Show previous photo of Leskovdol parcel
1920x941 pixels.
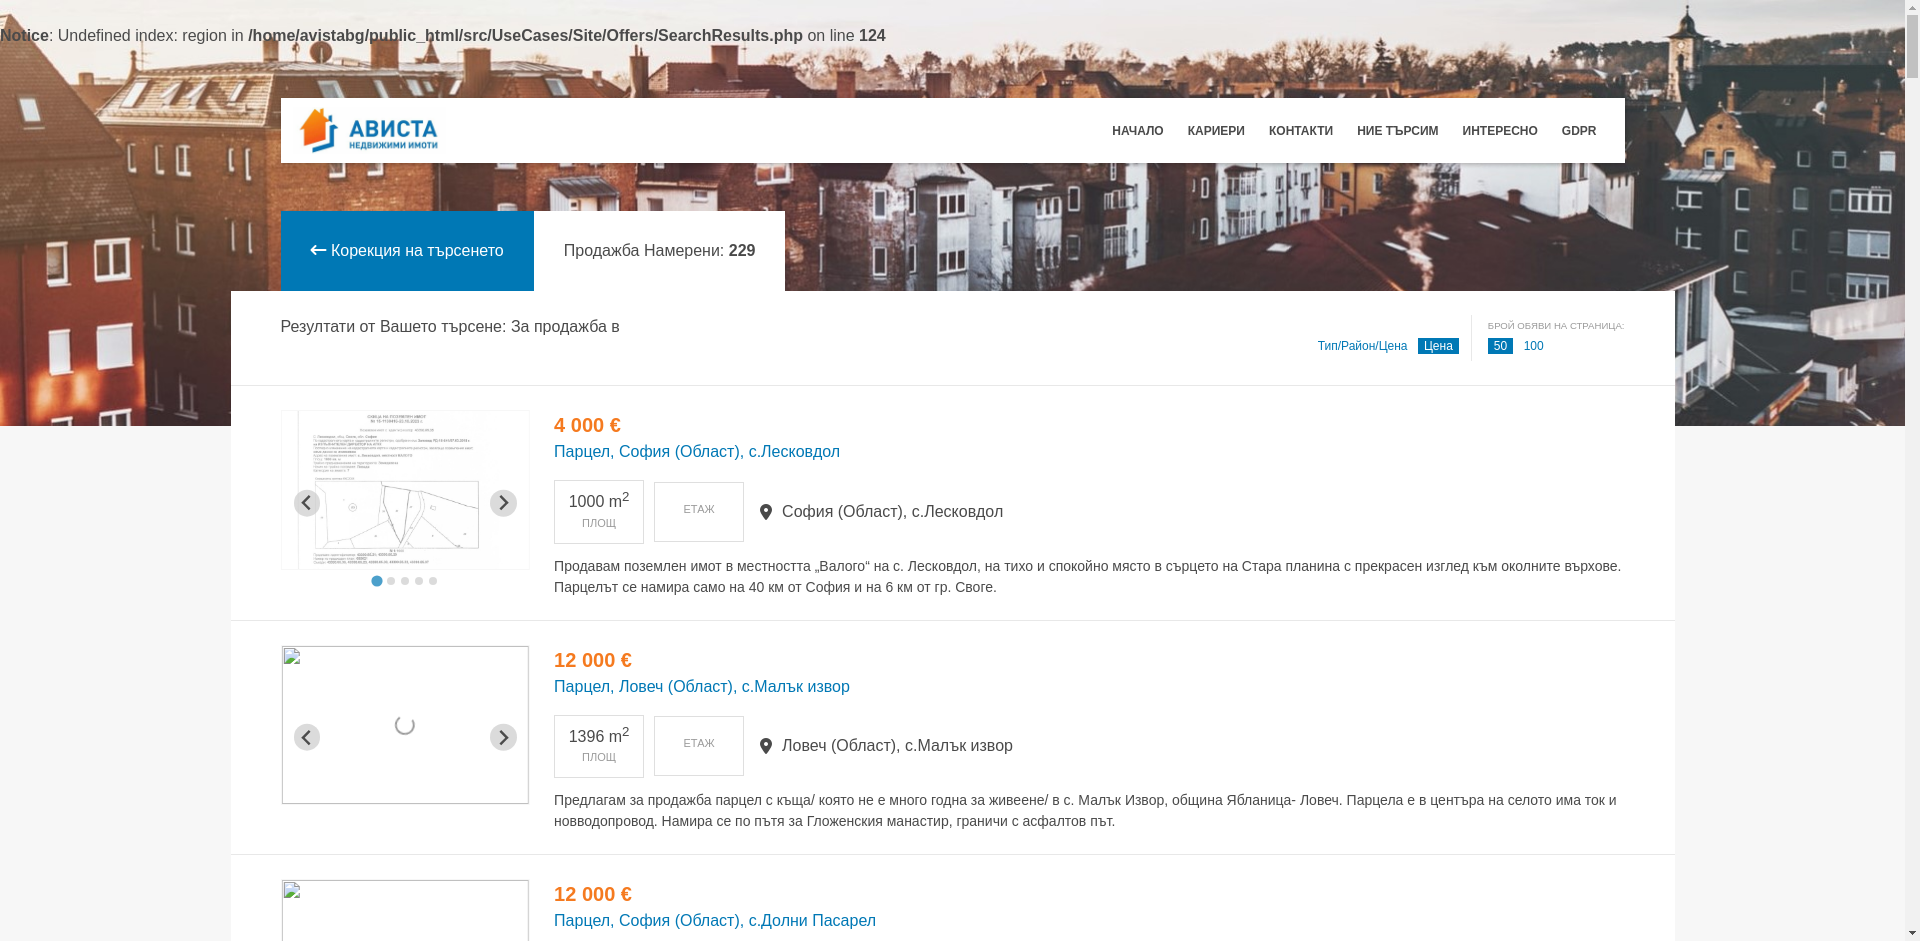307,503
